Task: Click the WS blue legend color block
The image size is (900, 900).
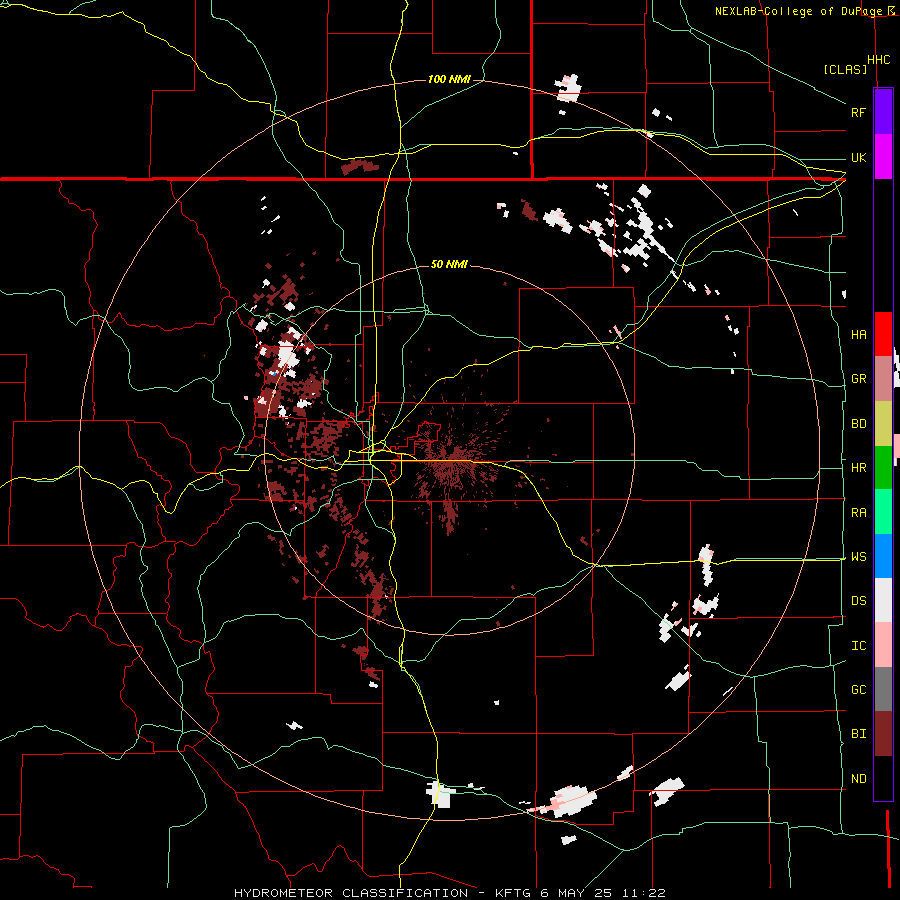Action: (x=883, y=556)
